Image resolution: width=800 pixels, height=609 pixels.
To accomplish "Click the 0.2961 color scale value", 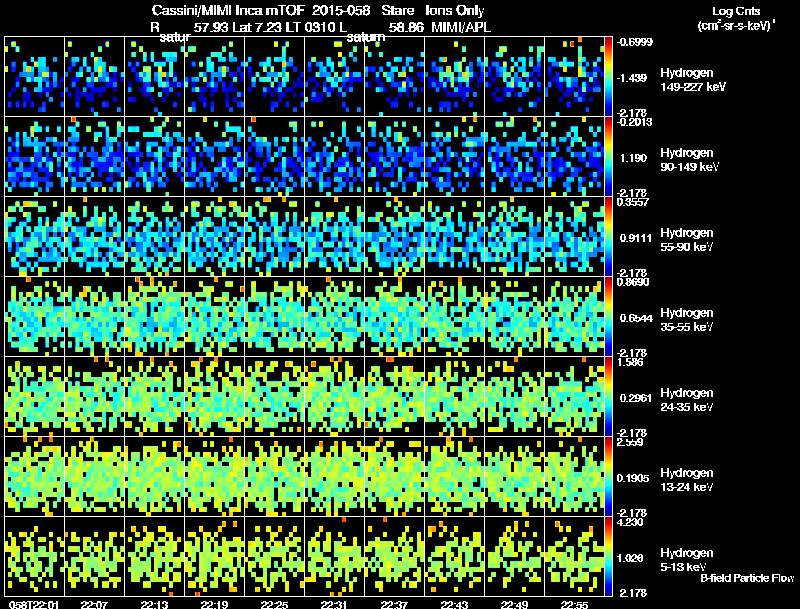I will tap(635, 398).
